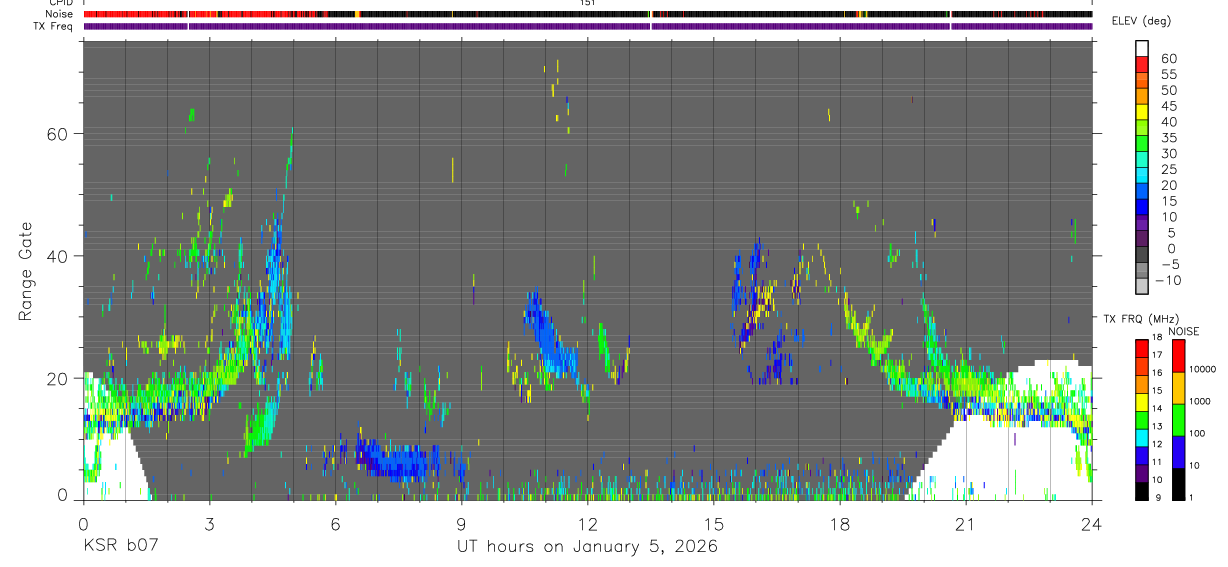
Task: Click the ELEV scale label '60'
Action: (x=1168, y=59)
